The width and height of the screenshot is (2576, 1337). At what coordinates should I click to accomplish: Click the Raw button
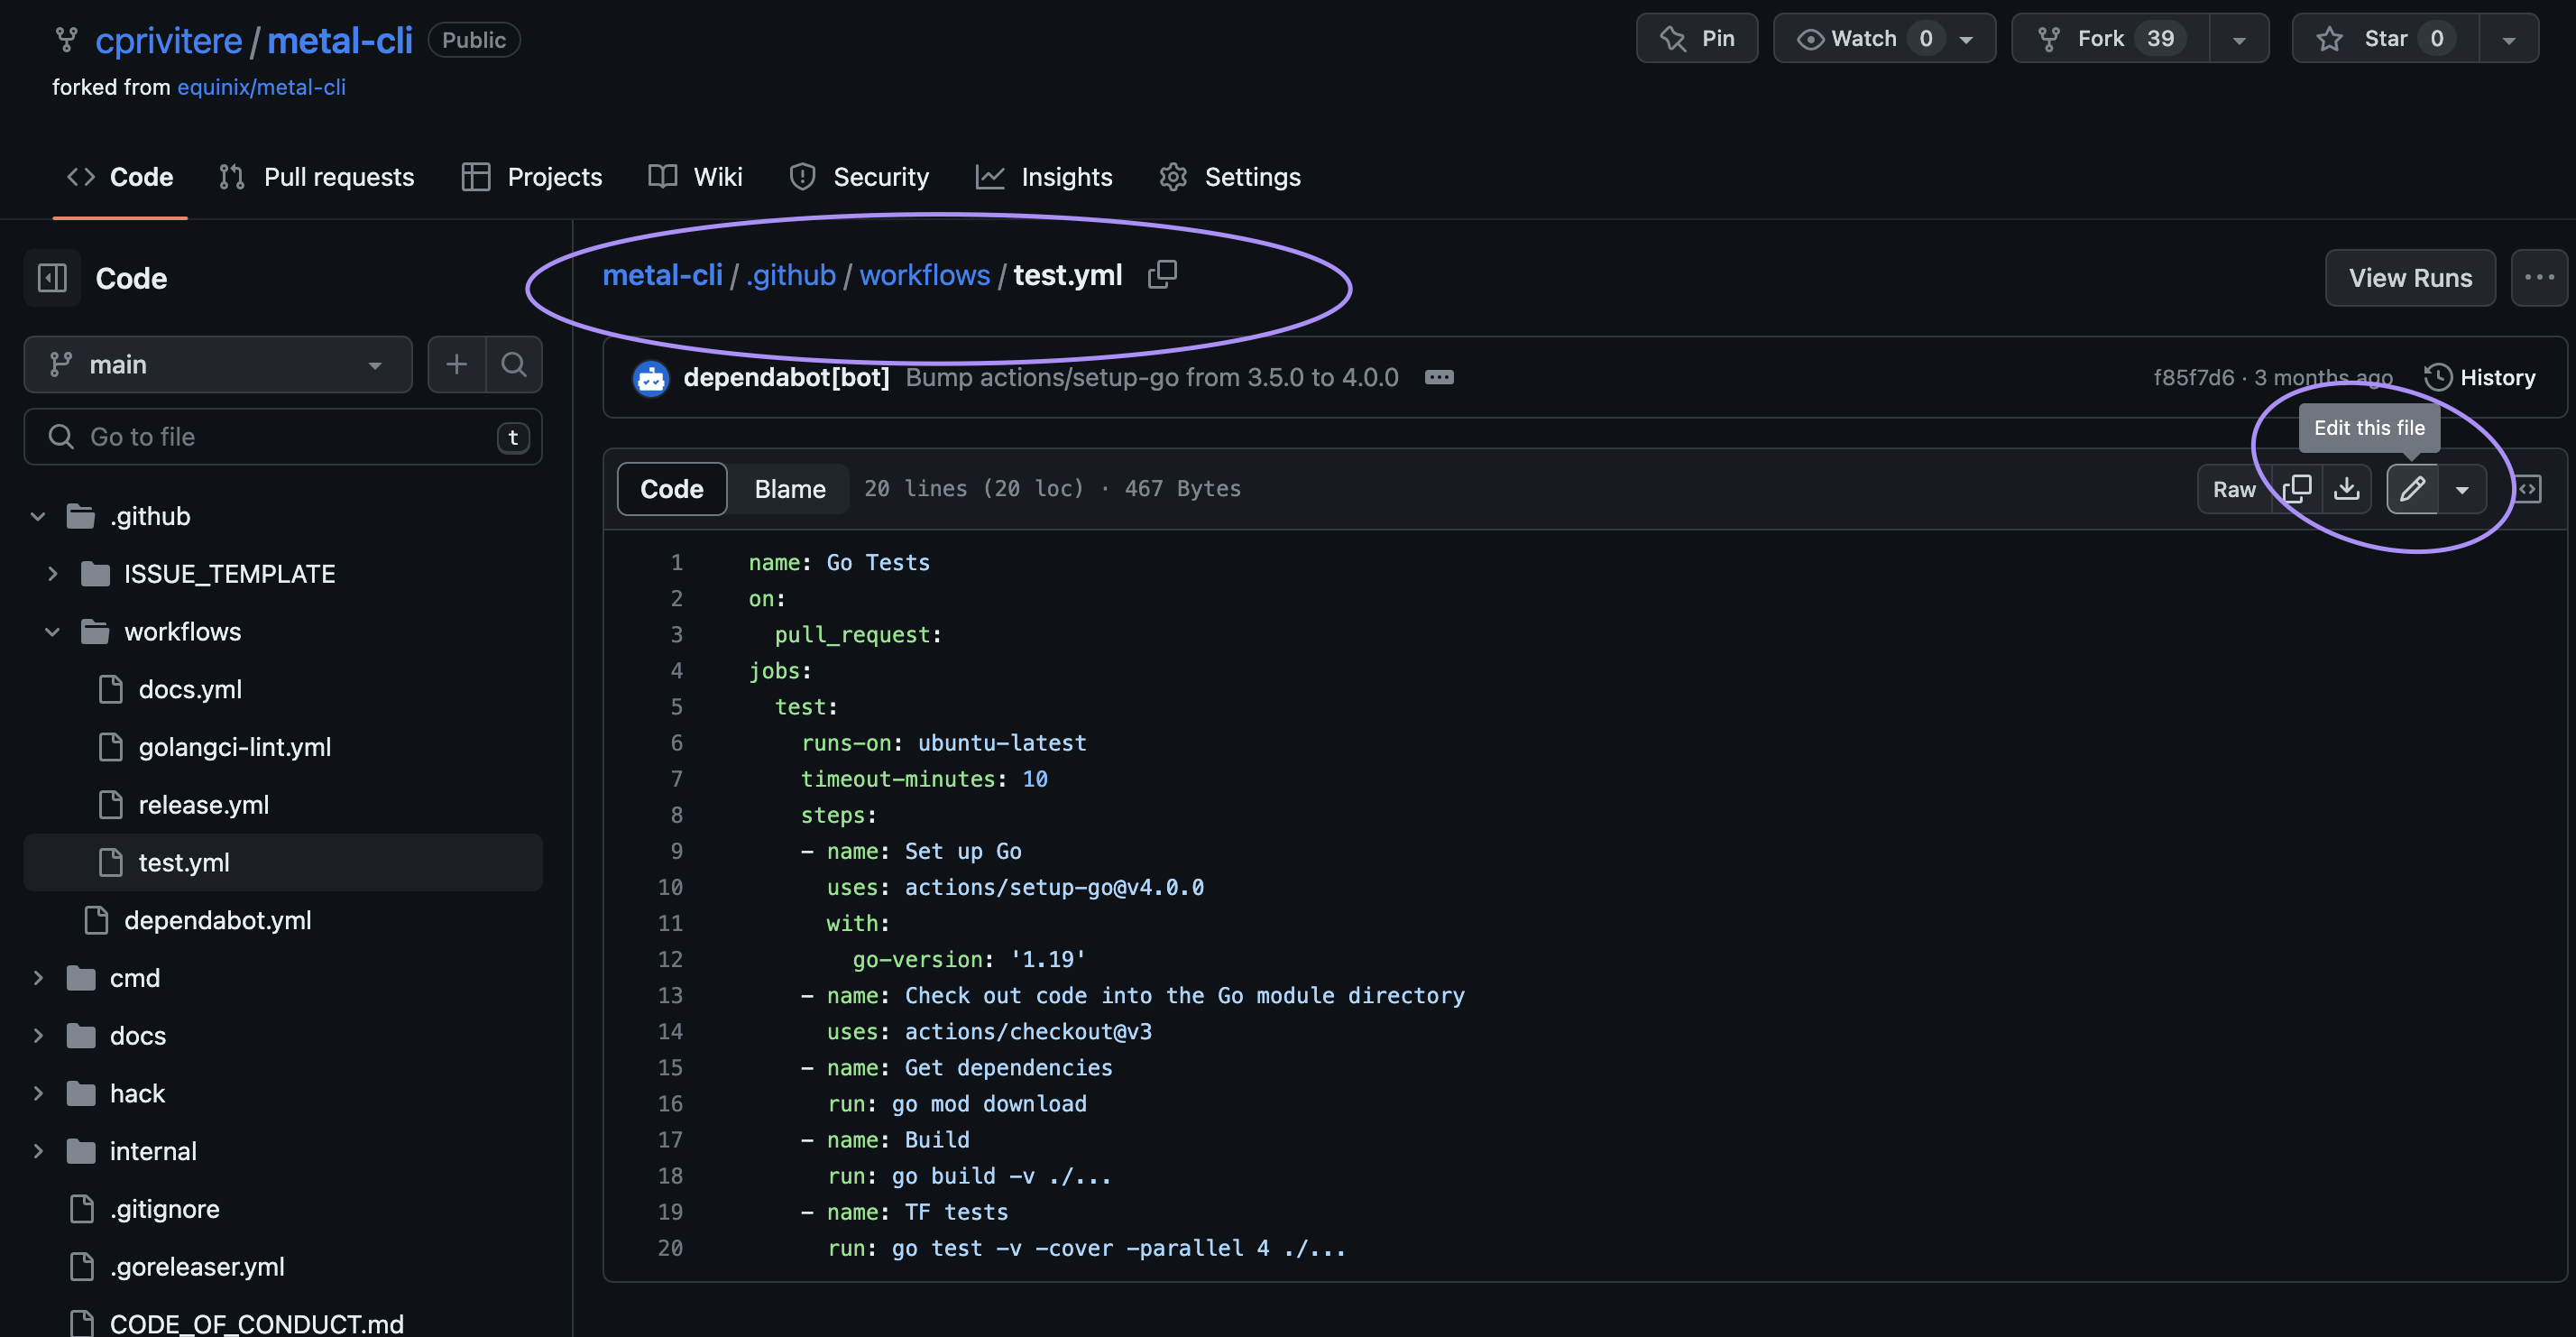tap(2234, 489)
